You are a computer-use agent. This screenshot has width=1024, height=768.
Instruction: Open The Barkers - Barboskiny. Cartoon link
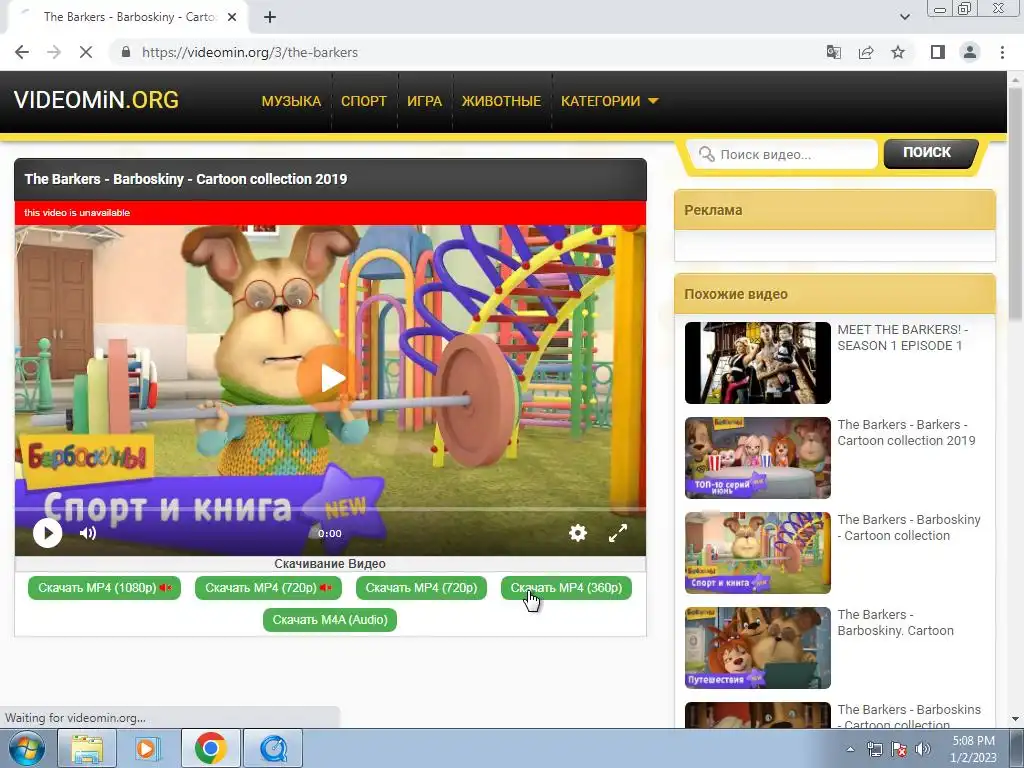(895, 622)
